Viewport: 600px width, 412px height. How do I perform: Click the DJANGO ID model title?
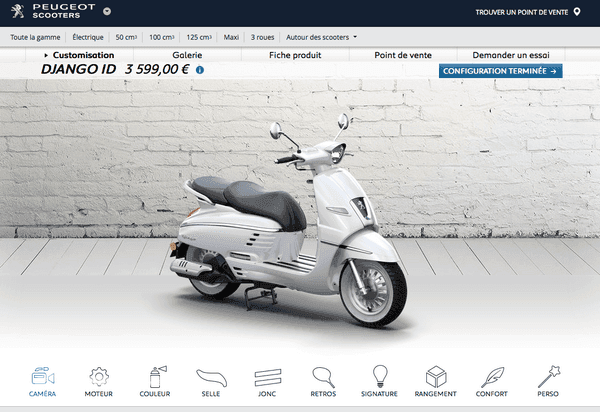[x=78, y=69]
